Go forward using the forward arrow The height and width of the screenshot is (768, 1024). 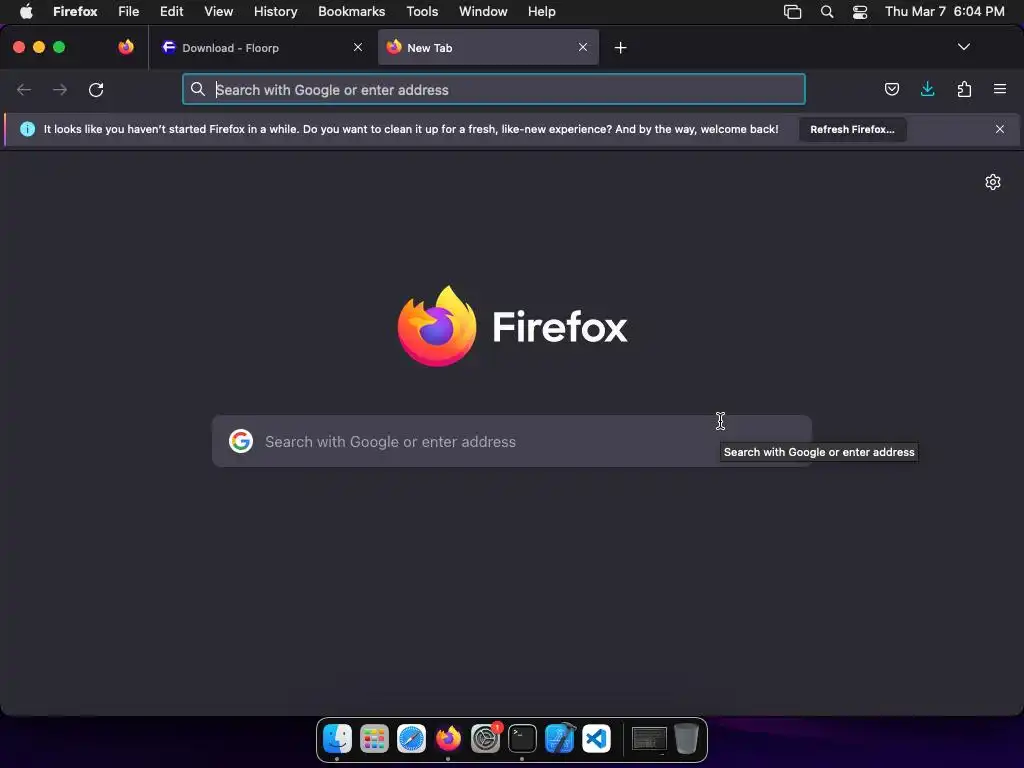60,89
